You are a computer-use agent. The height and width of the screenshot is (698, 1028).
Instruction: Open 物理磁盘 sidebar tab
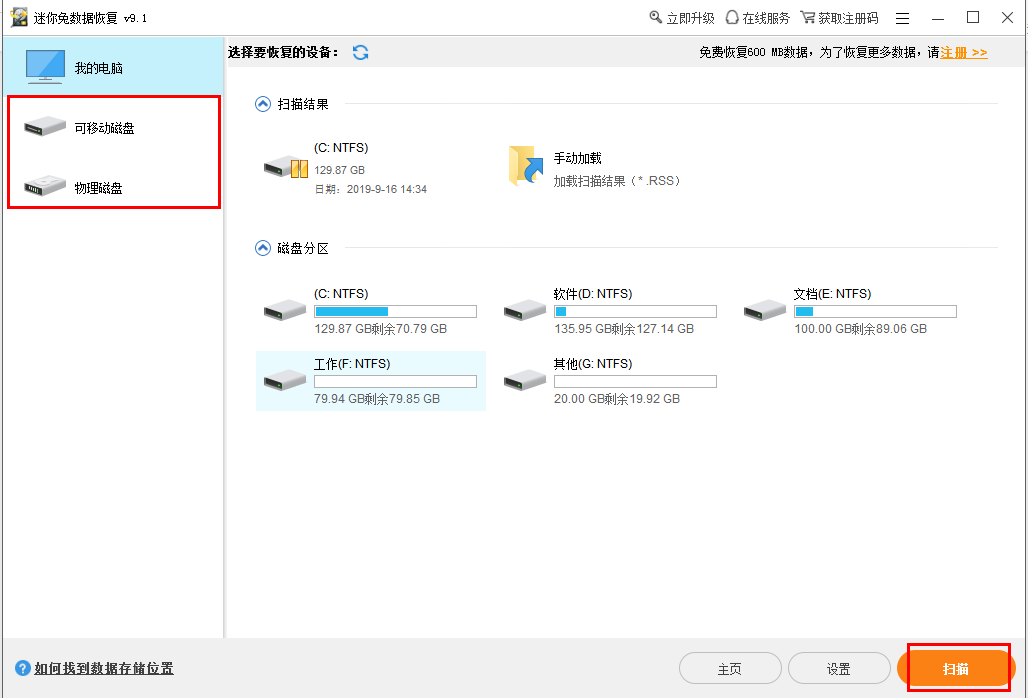click(x=113, y=187)
